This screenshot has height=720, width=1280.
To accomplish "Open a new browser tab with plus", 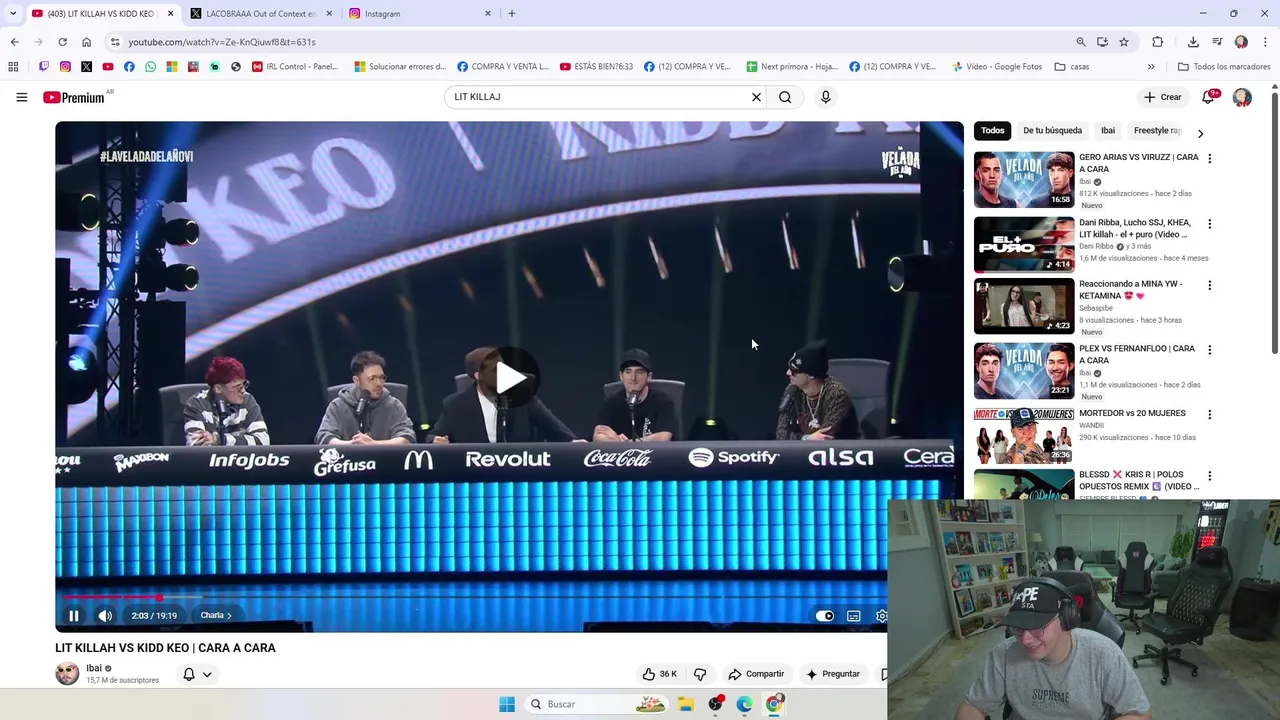I will coord(512,13).
